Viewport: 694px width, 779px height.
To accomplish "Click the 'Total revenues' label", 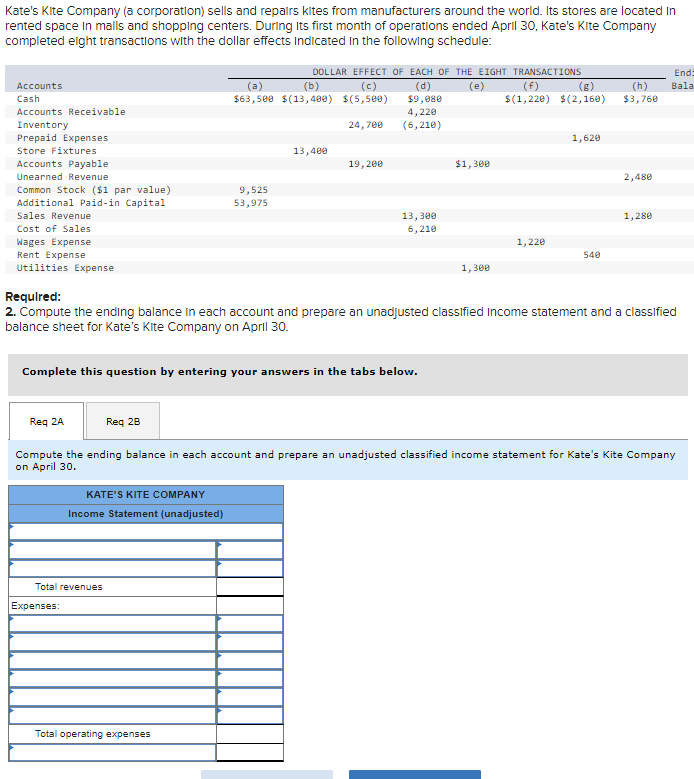I will point(69,587).
